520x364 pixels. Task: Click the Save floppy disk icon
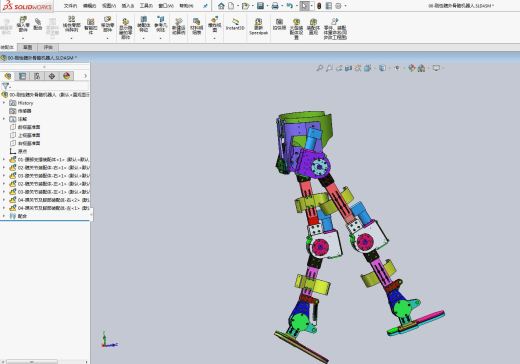260,6
